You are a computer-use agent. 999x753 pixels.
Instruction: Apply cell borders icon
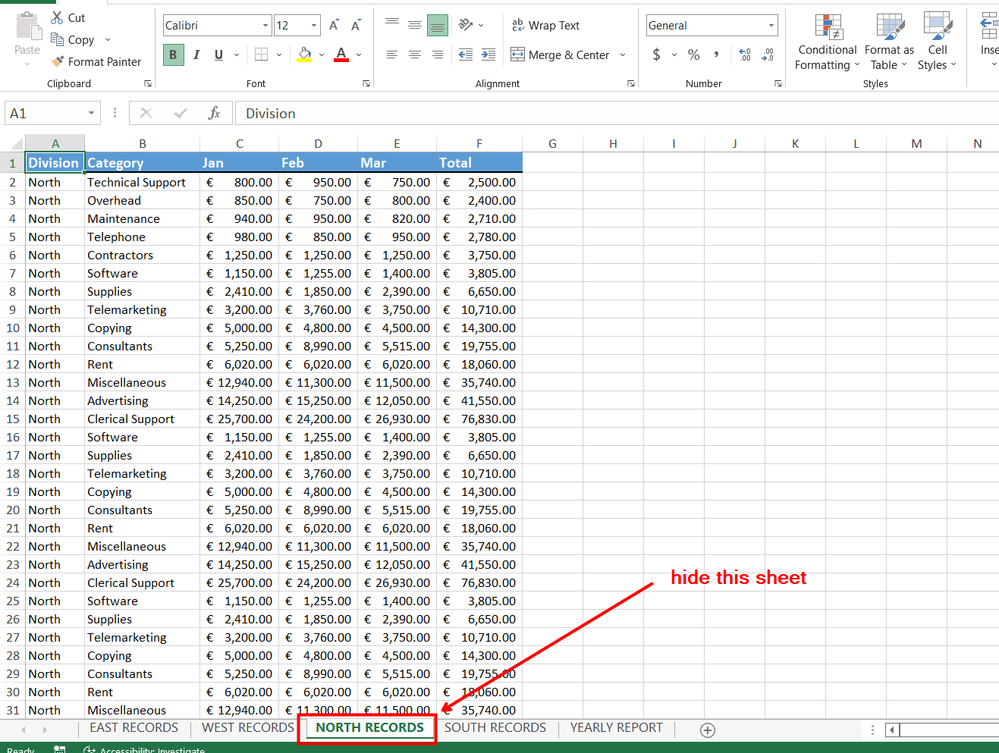261,55
